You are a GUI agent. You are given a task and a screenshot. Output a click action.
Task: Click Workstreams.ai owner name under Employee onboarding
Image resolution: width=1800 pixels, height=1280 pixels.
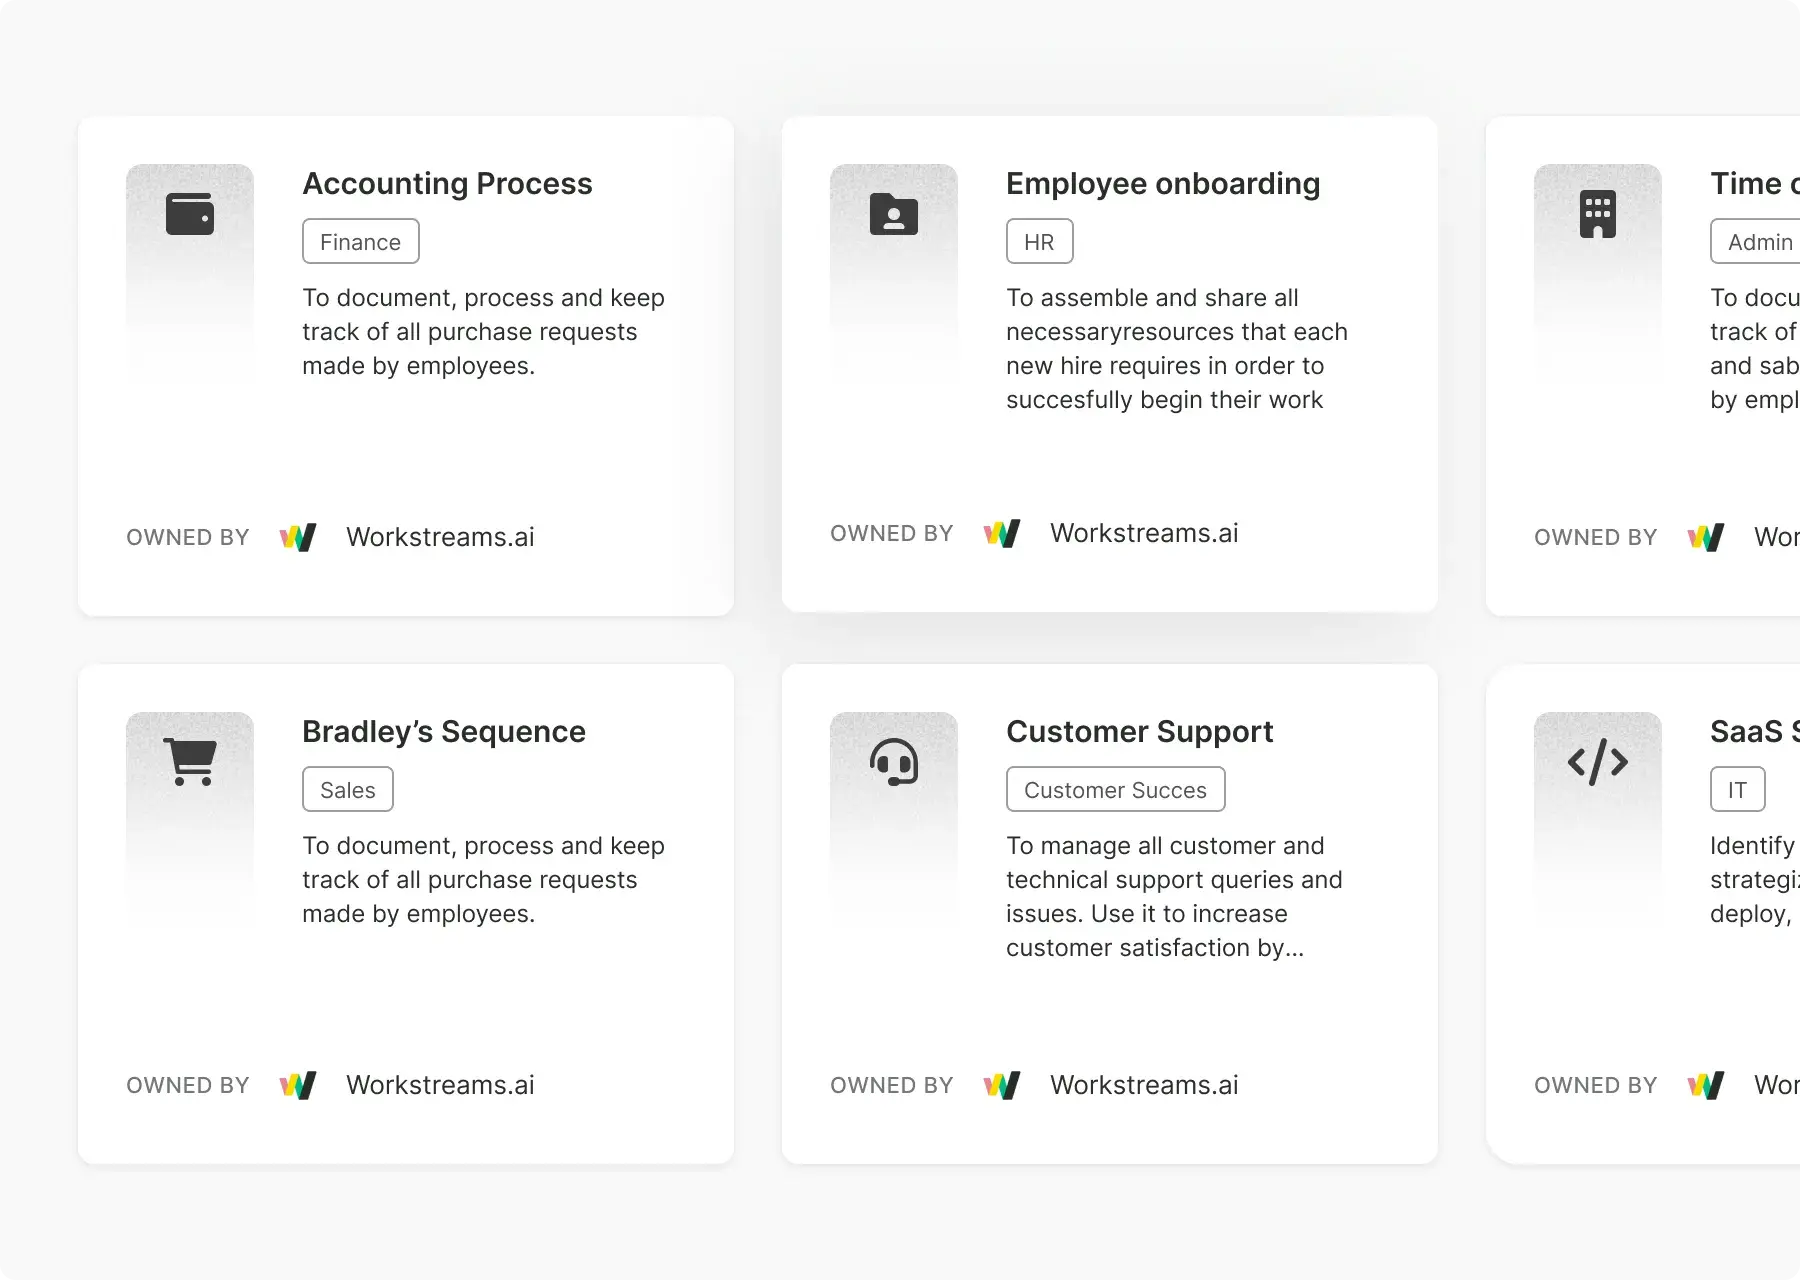[x=1144, y=534]
